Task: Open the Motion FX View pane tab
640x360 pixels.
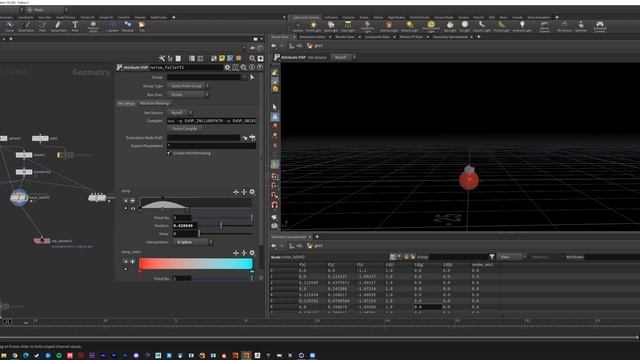Action: click(x=411, y=37)
